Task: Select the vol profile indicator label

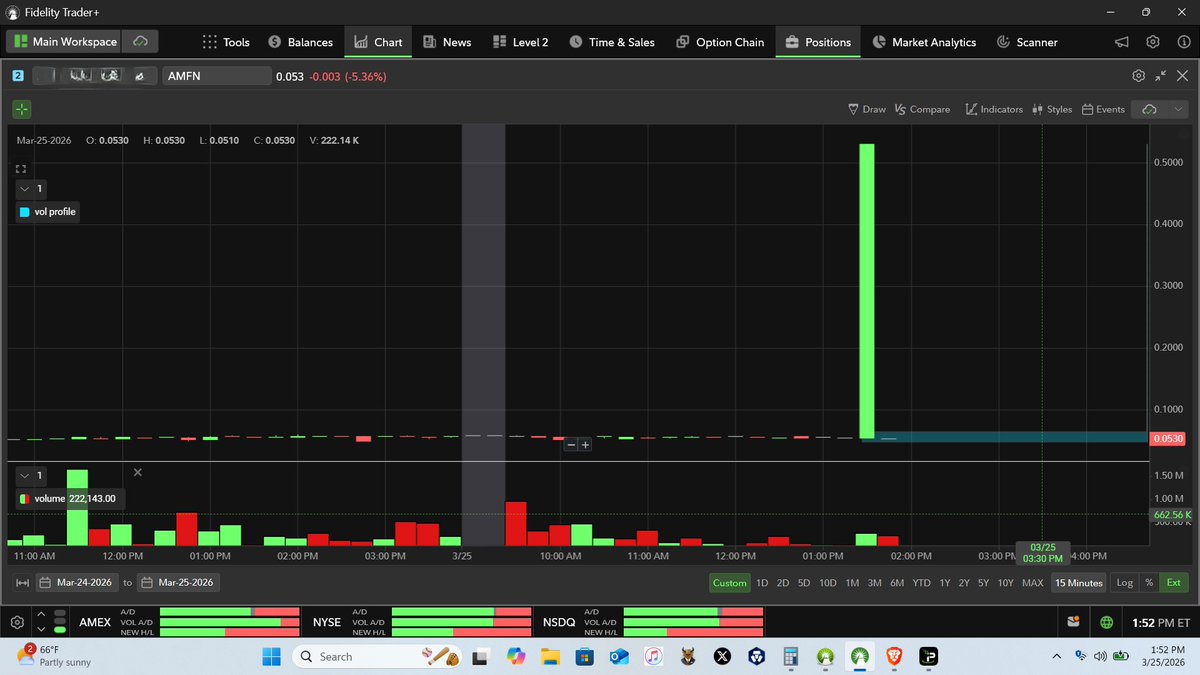Action: tap(48, 212)
